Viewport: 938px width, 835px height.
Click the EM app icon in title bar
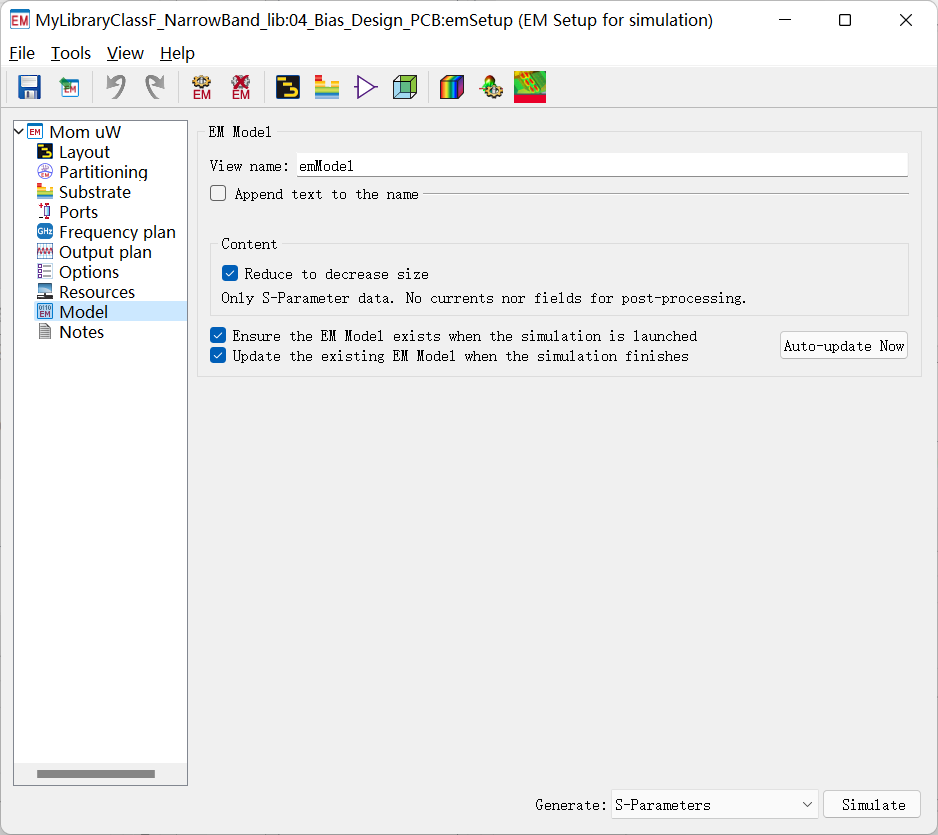point(20,20)
